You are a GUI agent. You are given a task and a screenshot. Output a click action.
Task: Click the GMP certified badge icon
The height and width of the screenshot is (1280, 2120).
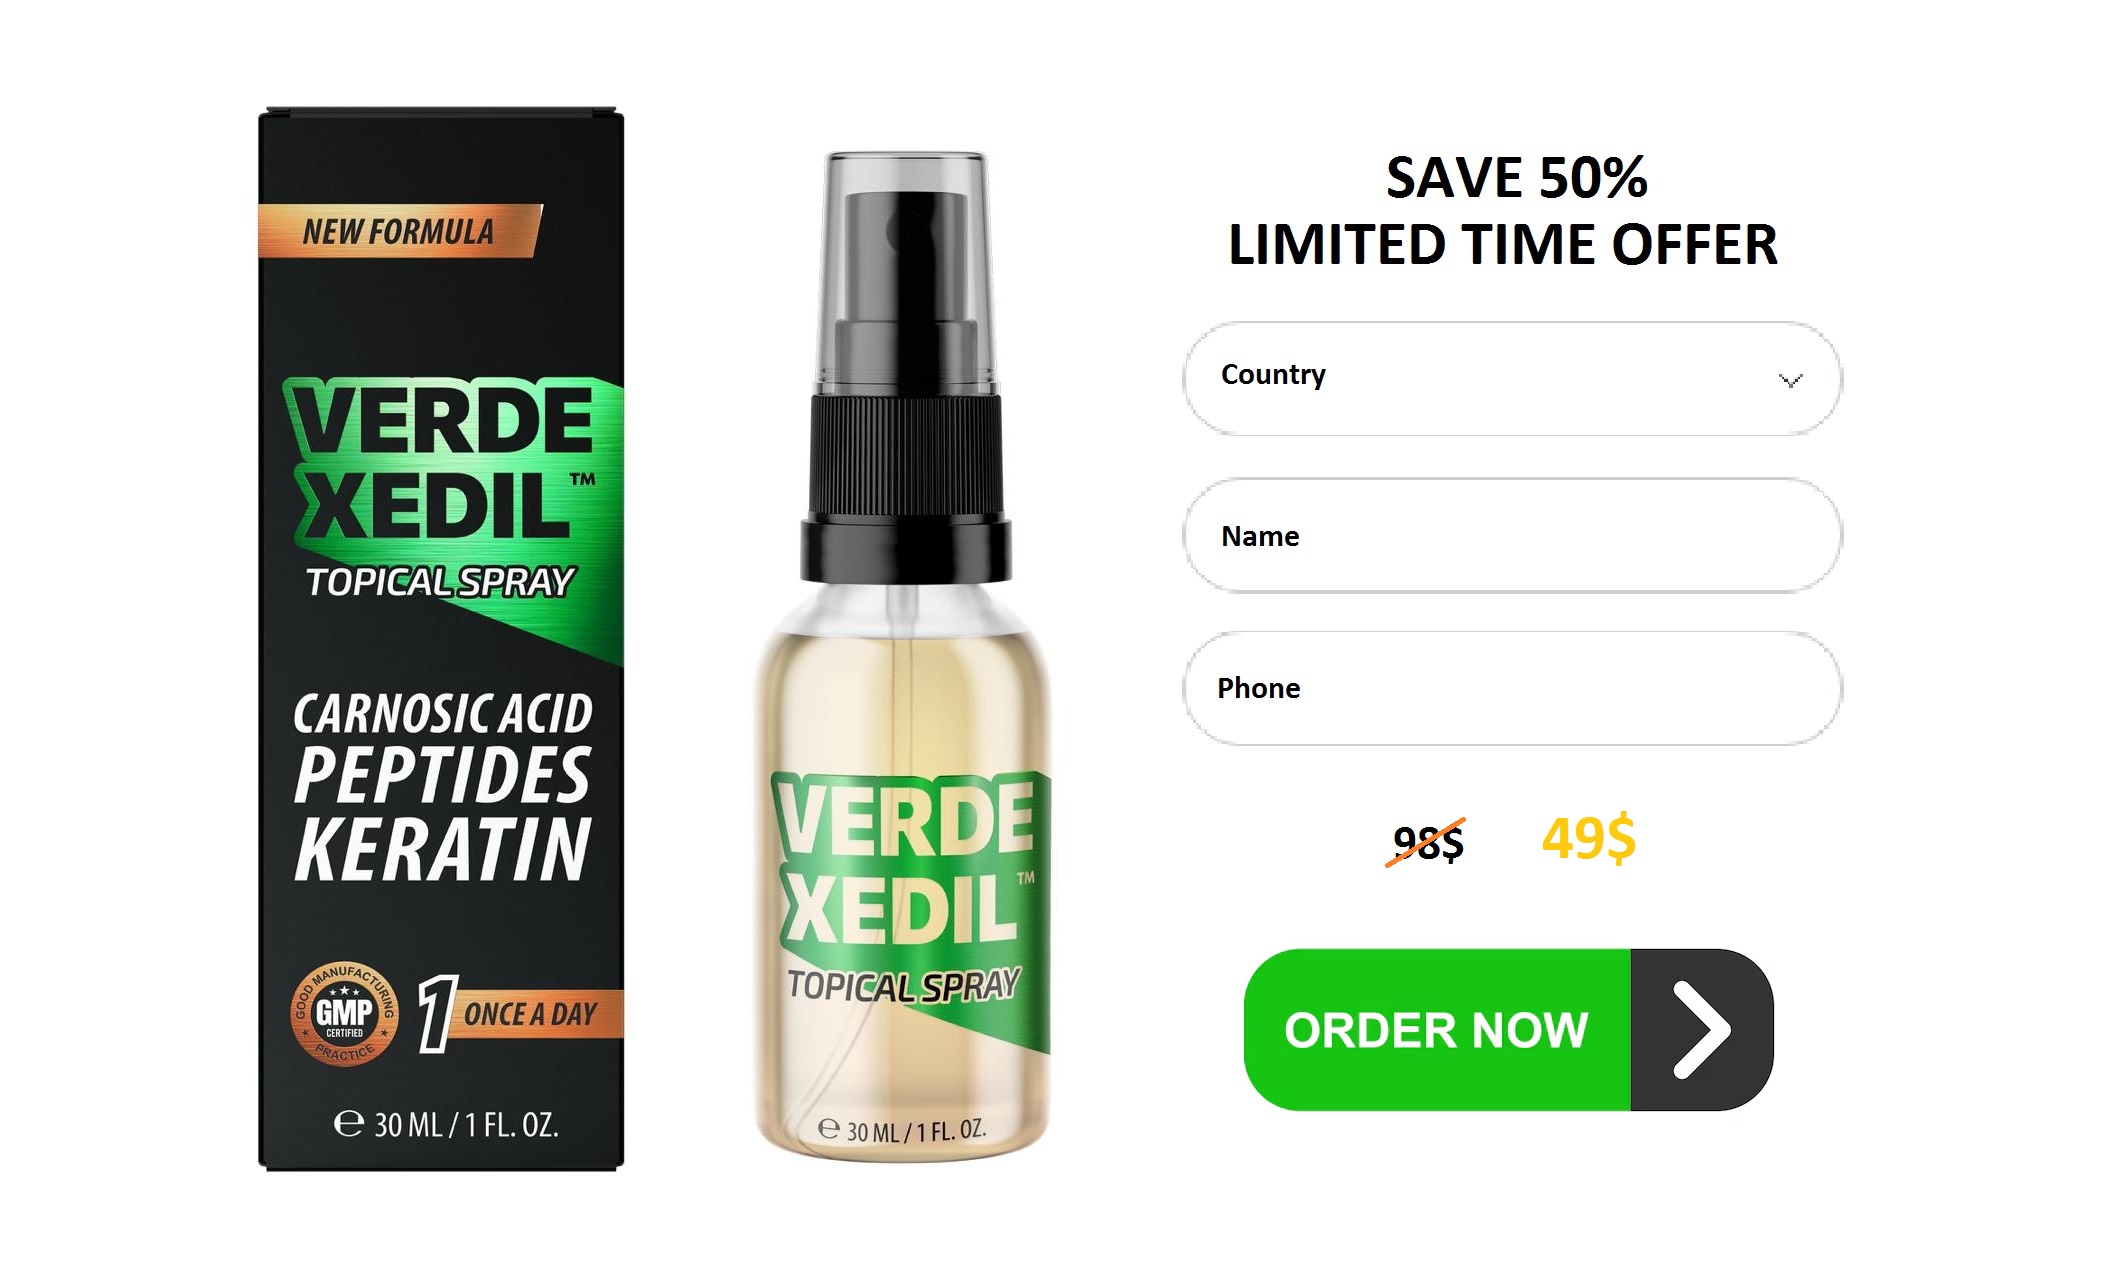[x=344, y=1014]
